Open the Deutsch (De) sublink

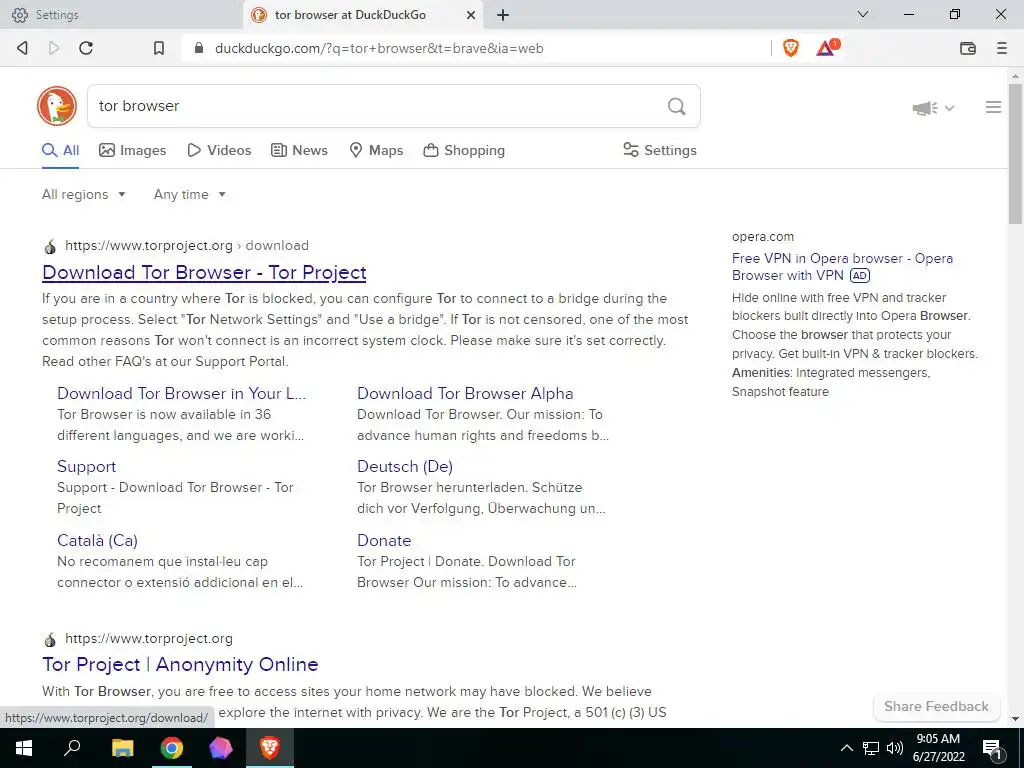coord(405,466)
